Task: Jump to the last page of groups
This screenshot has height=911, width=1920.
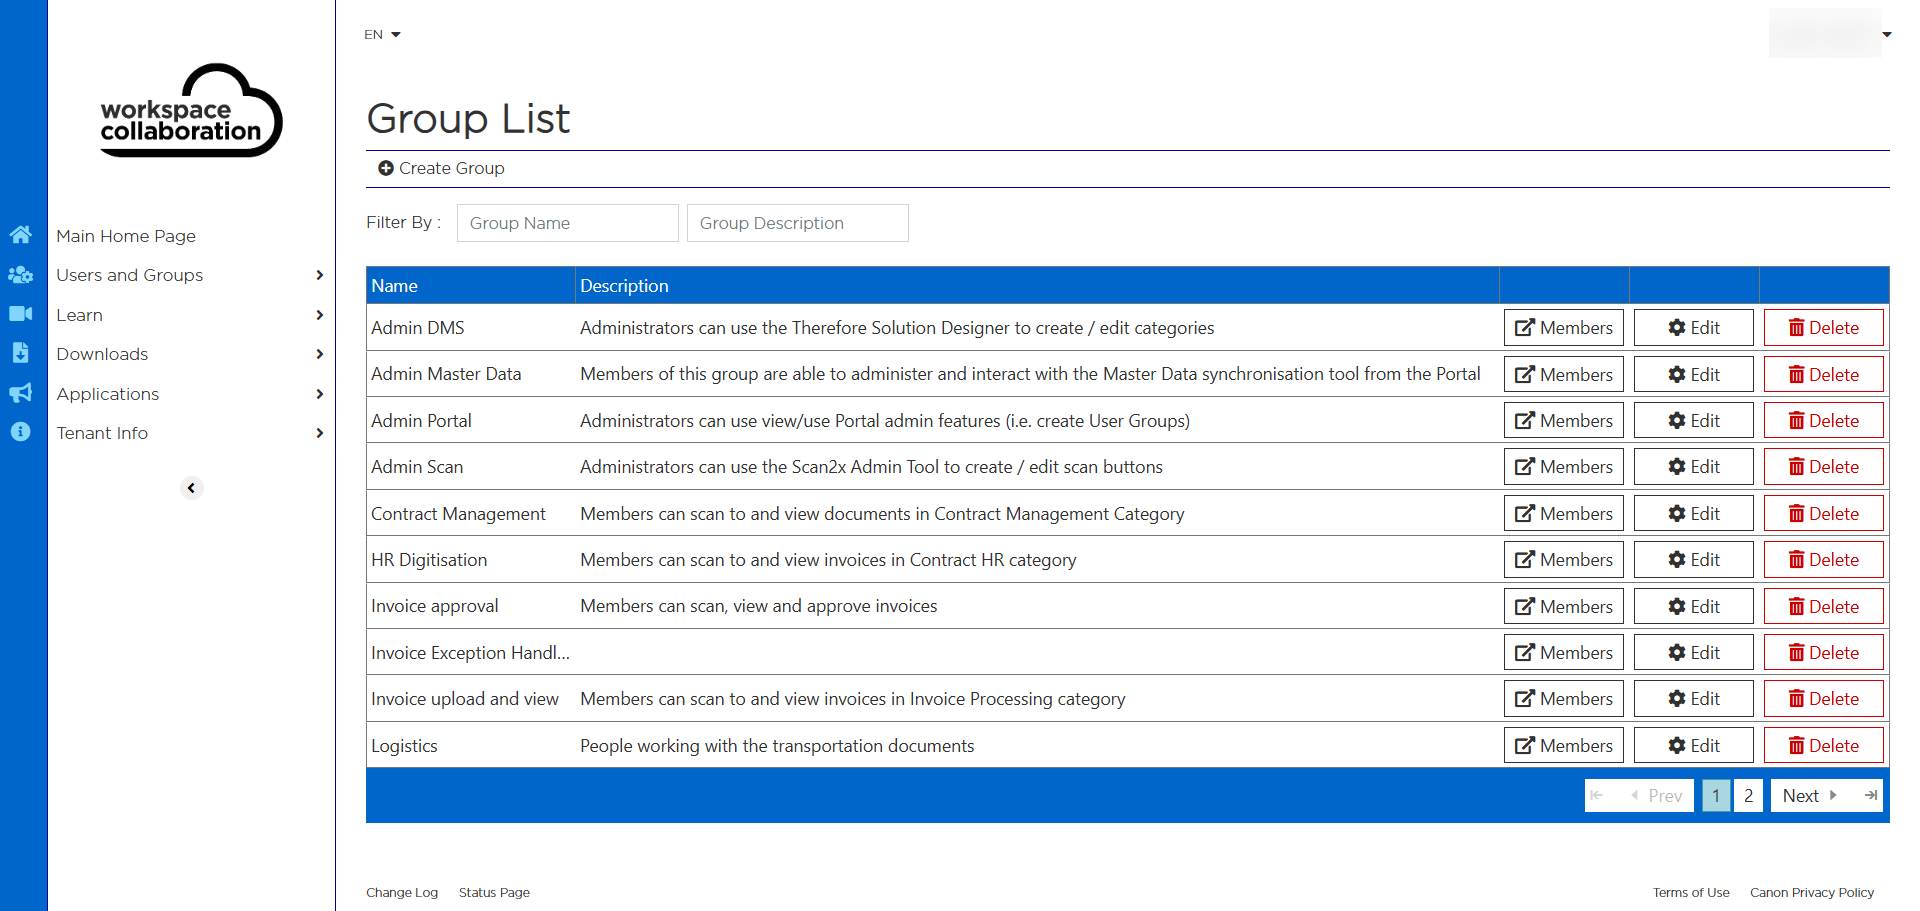Action: [x=1870, y=796]
